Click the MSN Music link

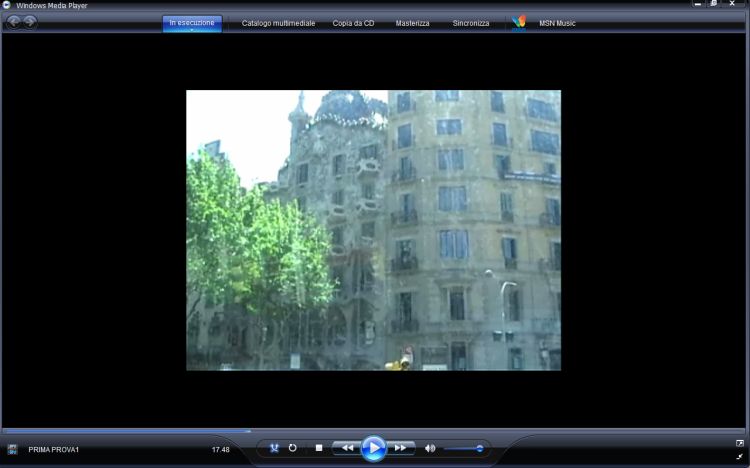559,22
